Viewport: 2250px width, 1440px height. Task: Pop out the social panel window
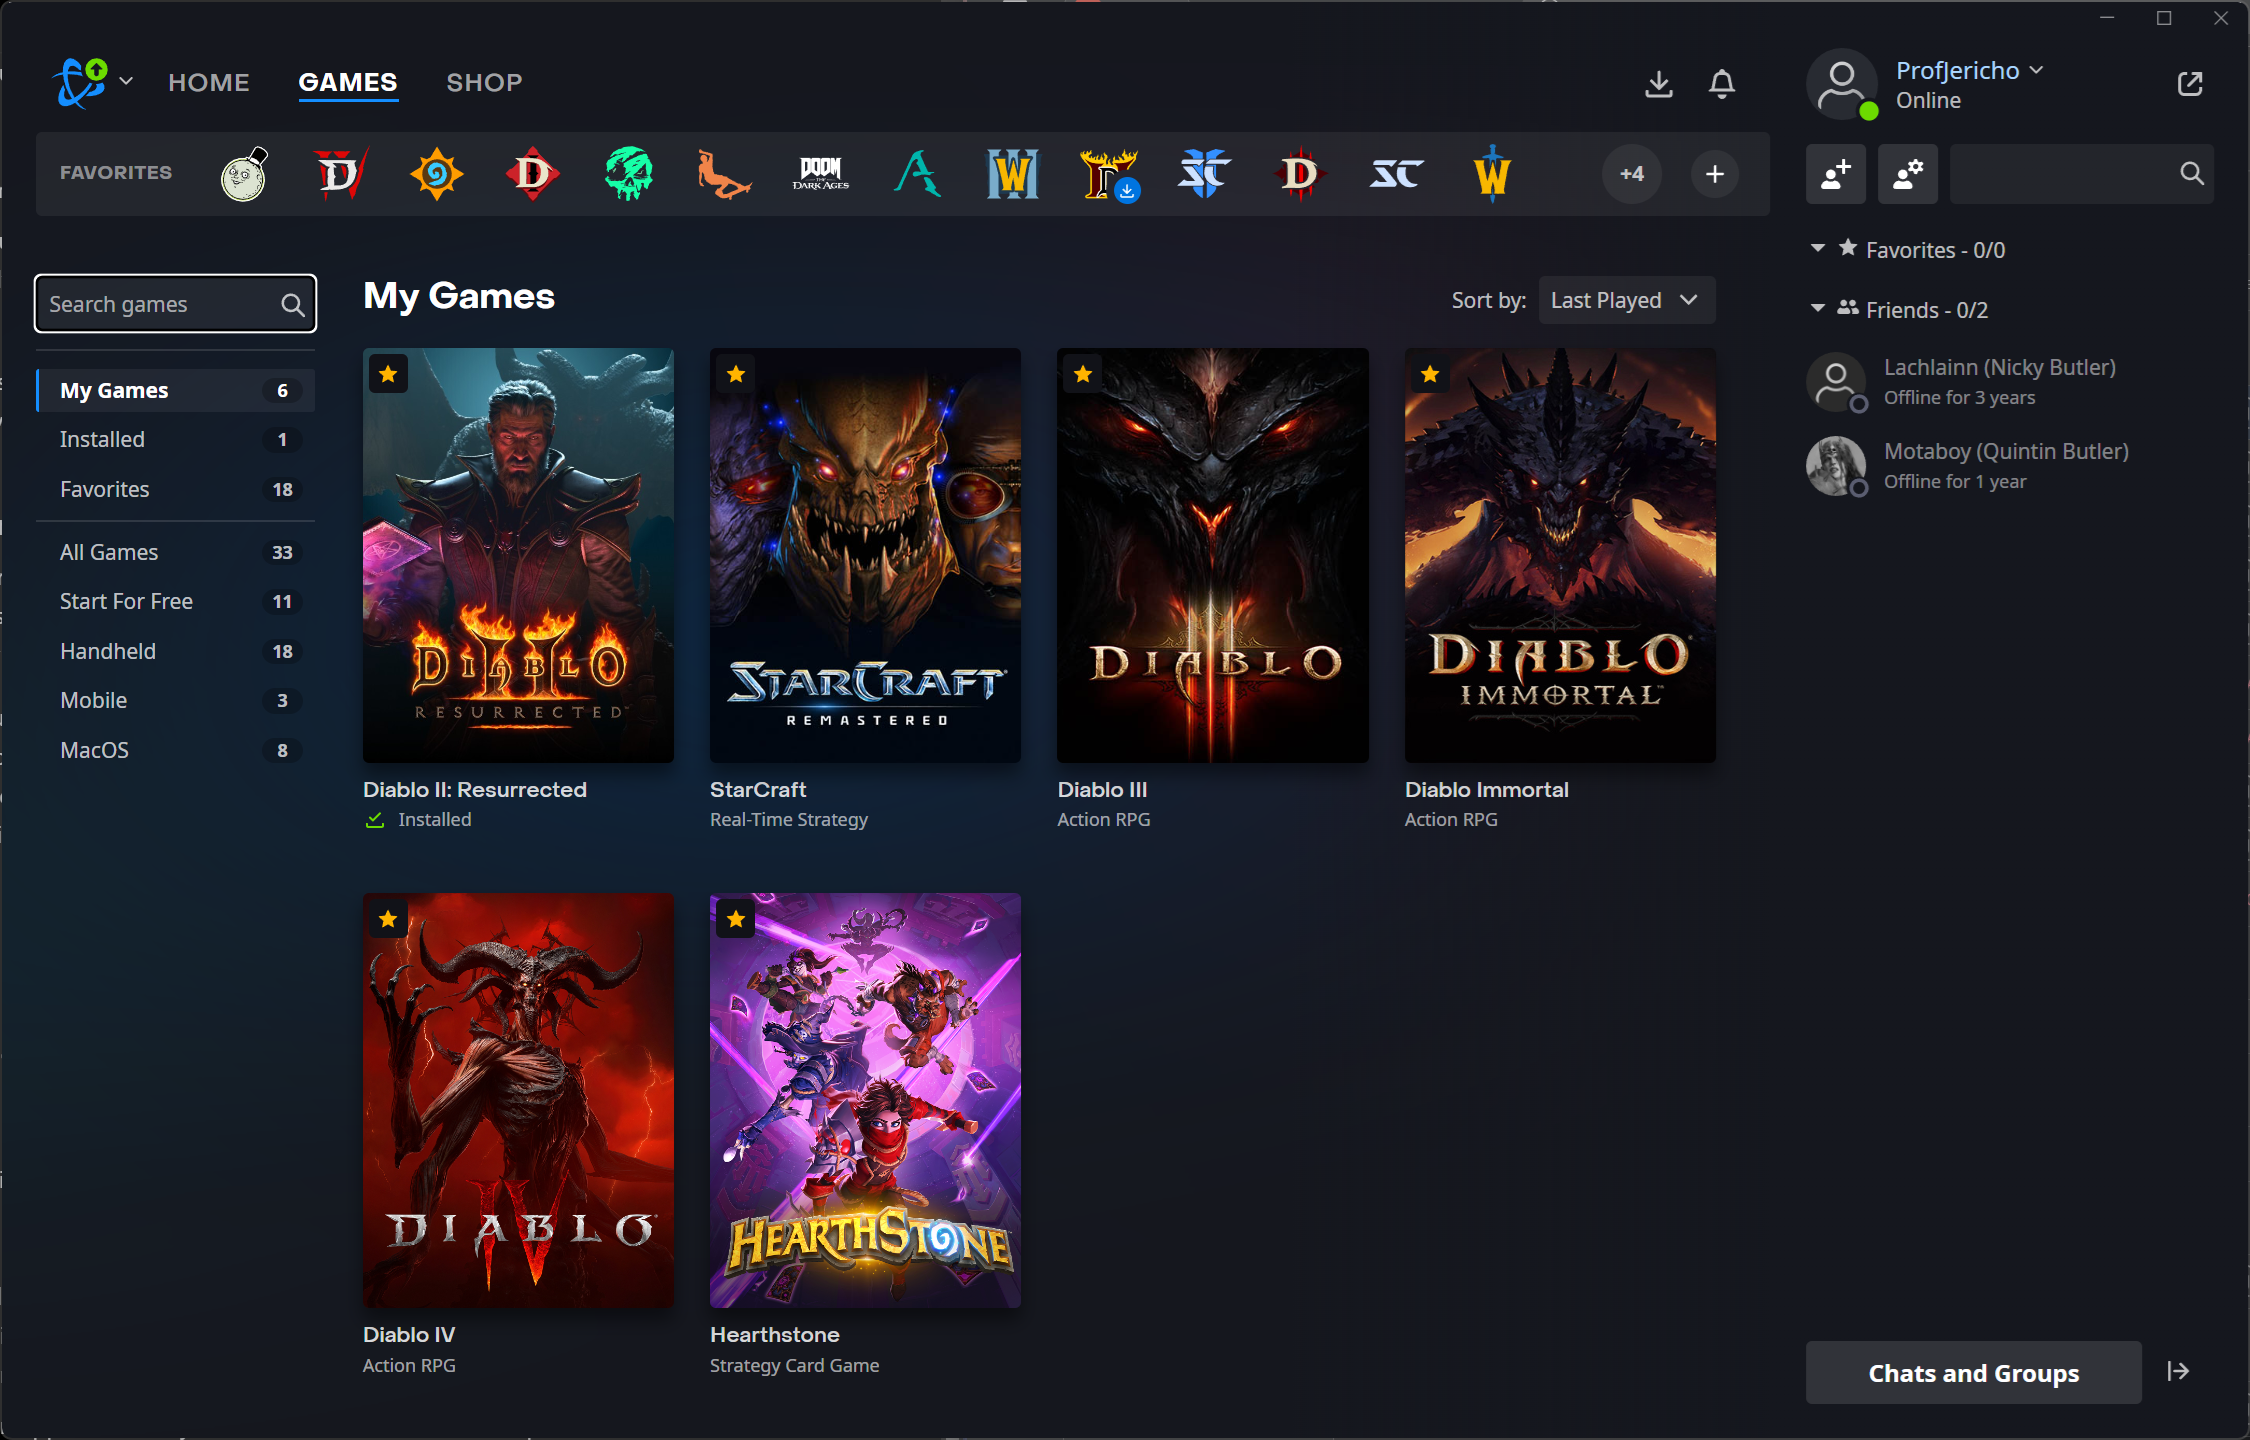(x=2190, y=84)
